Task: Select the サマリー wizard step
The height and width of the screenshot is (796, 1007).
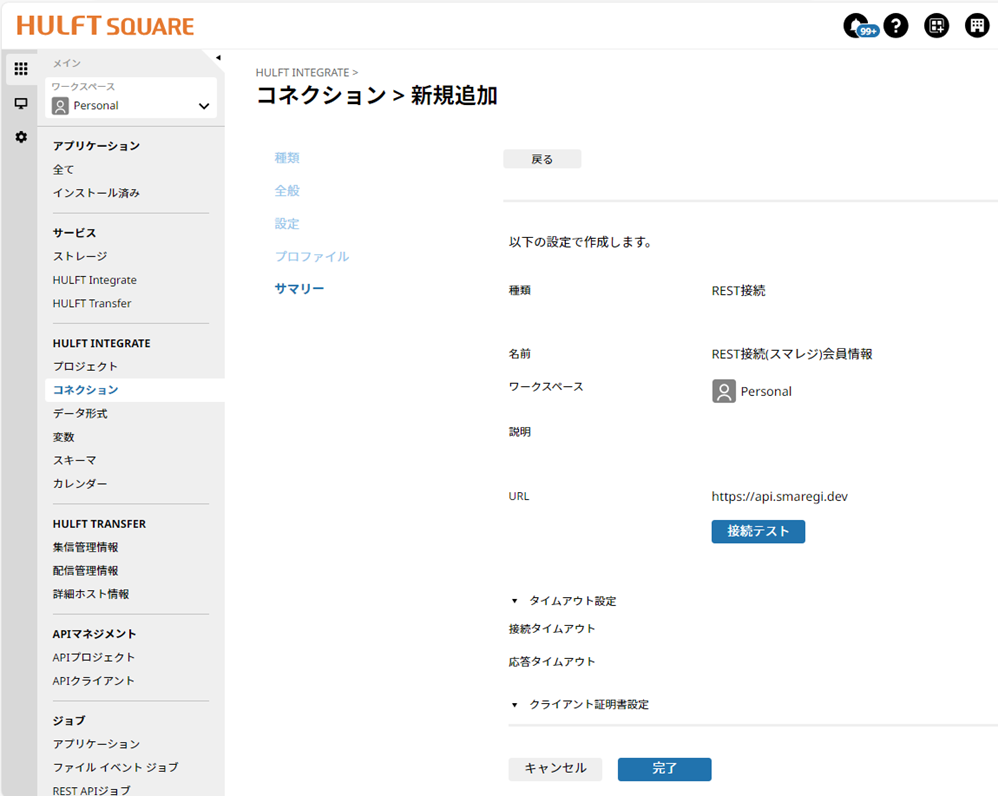Action: [299, 288]
